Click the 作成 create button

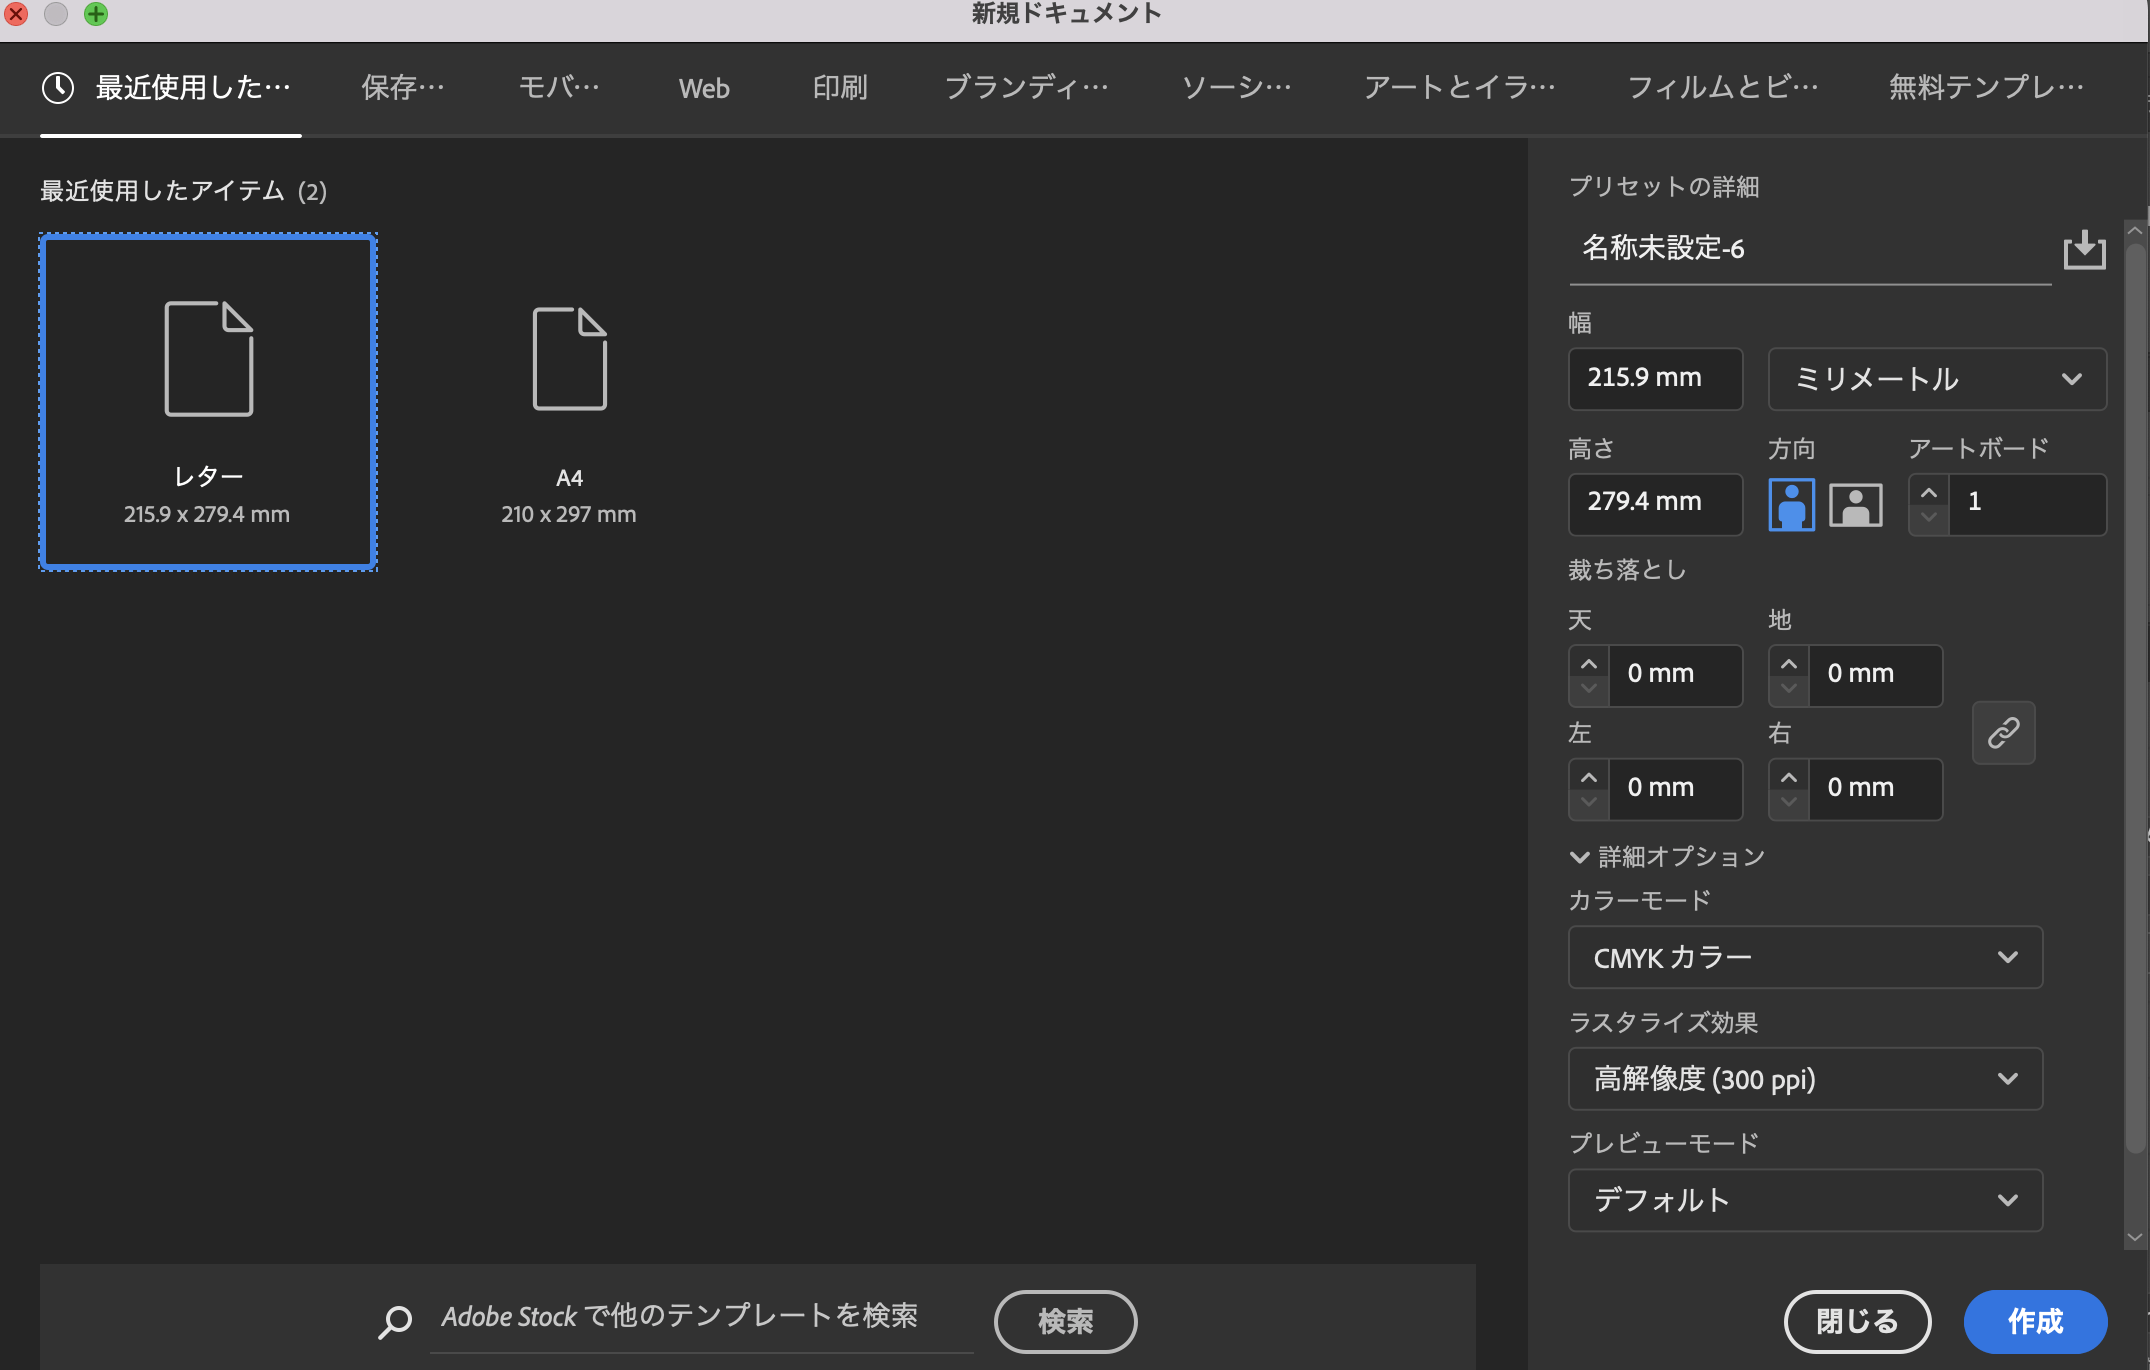click(x=2035, y=1321)
